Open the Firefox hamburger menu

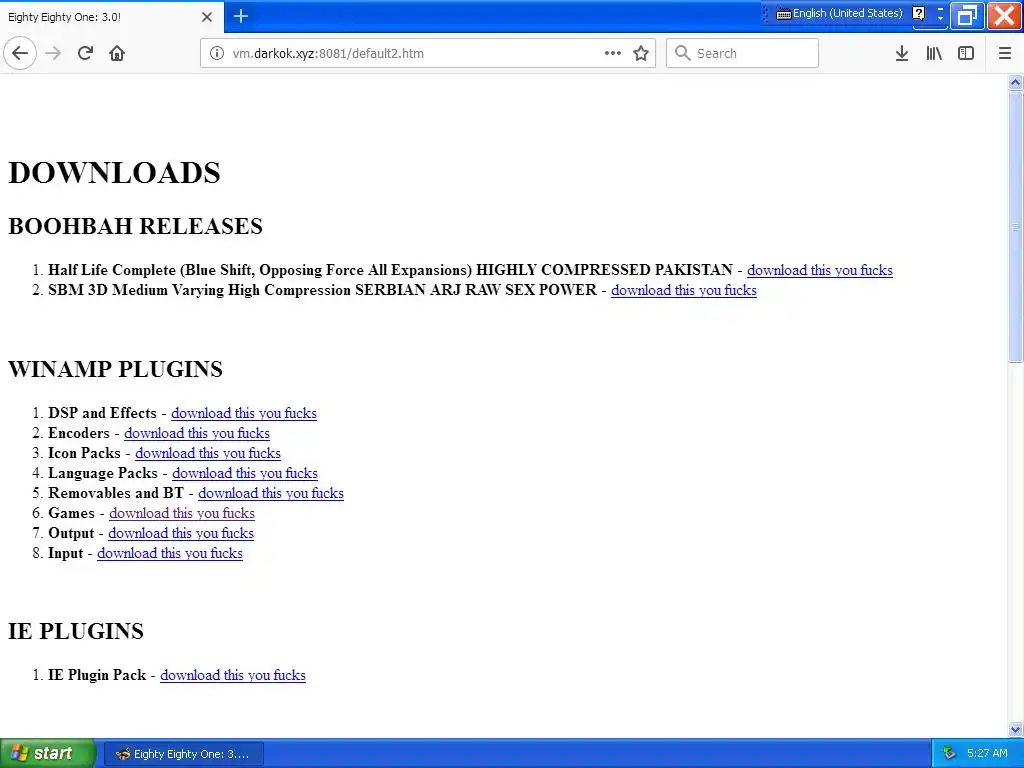coord(1005,53)
